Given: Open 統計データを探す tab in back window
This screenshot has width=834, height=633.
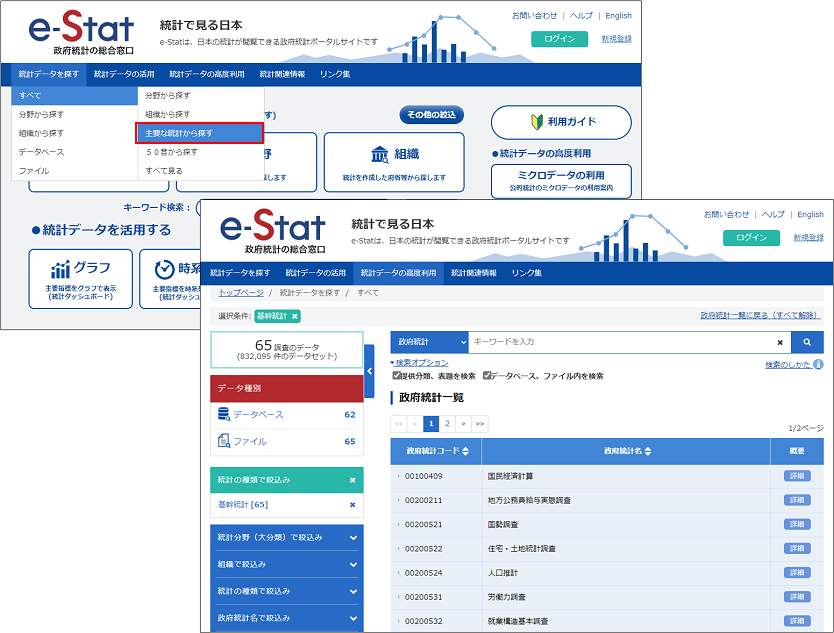Looking at the screenshot, I should click(48, 74).
